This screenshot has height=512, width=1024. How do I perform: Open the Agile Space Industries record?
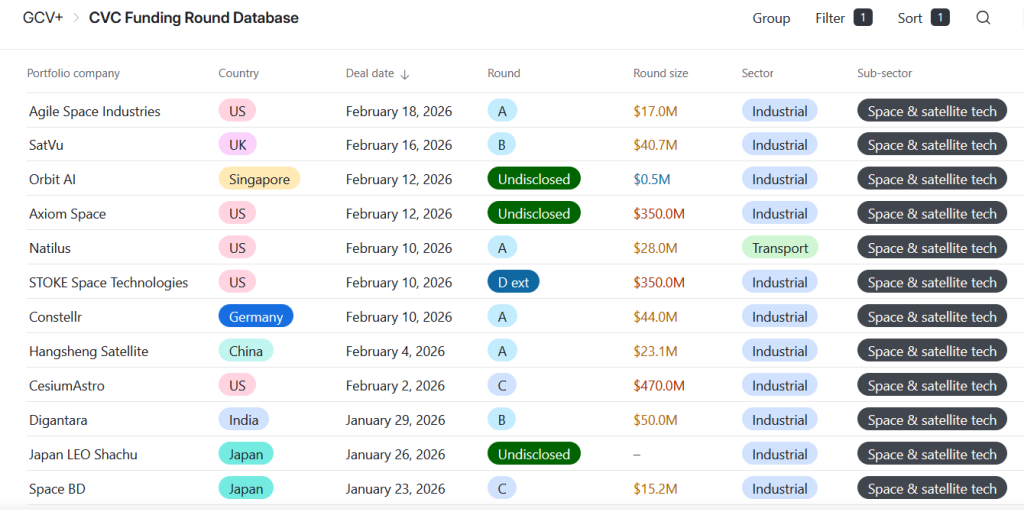tap(94, 111)
